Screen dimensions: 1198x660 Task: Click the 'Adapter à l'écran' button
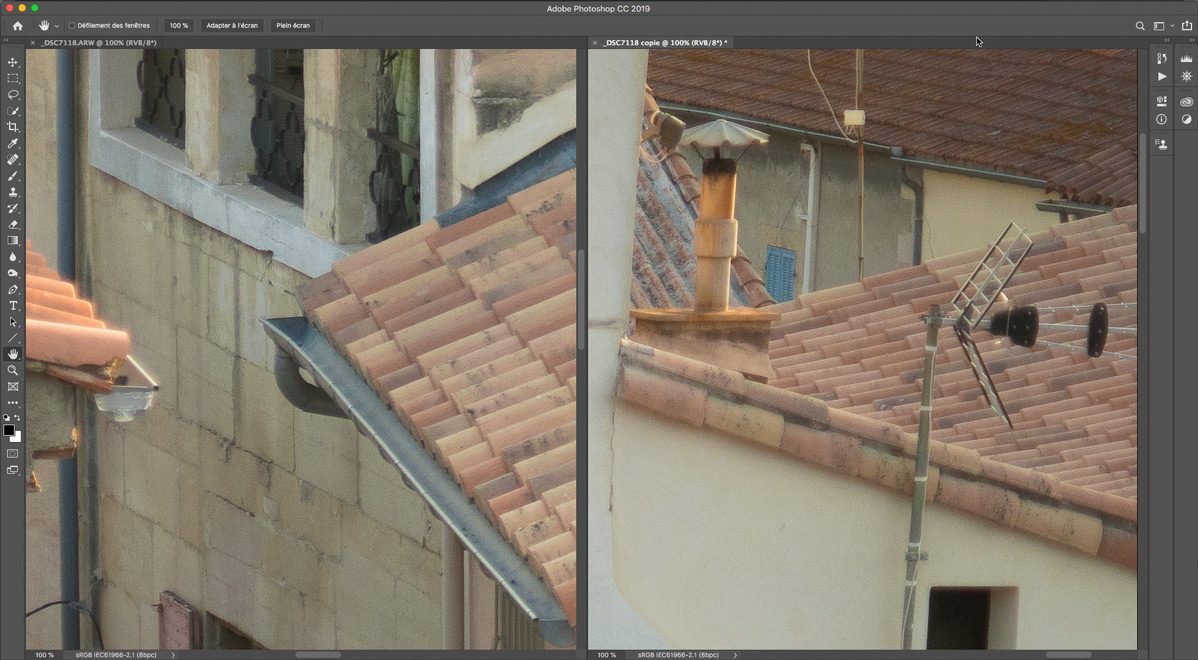(x=232, y=25)
